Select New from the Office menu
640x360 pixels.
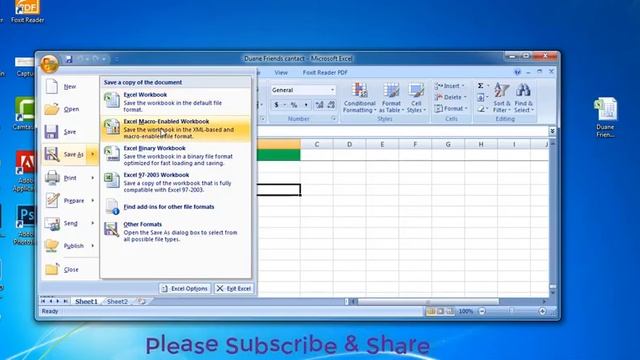[x=70, y=87]
